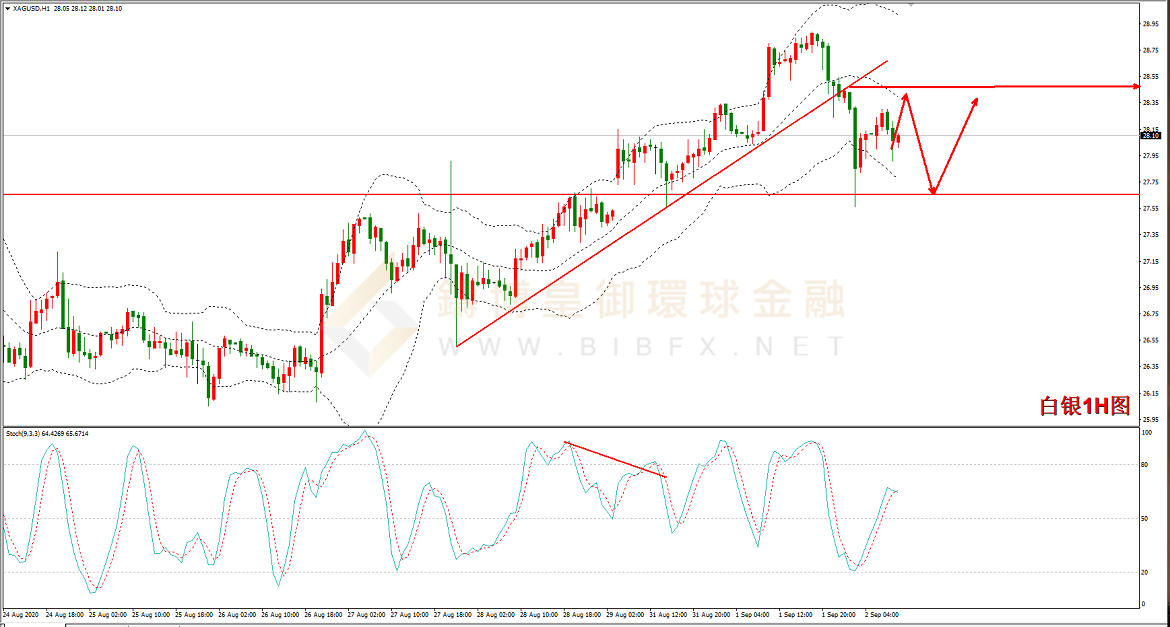The width and height of the screenshot is (1170, 627).
Task: Click the arrowhead ending the resistance line
Action: [1136, 87]
